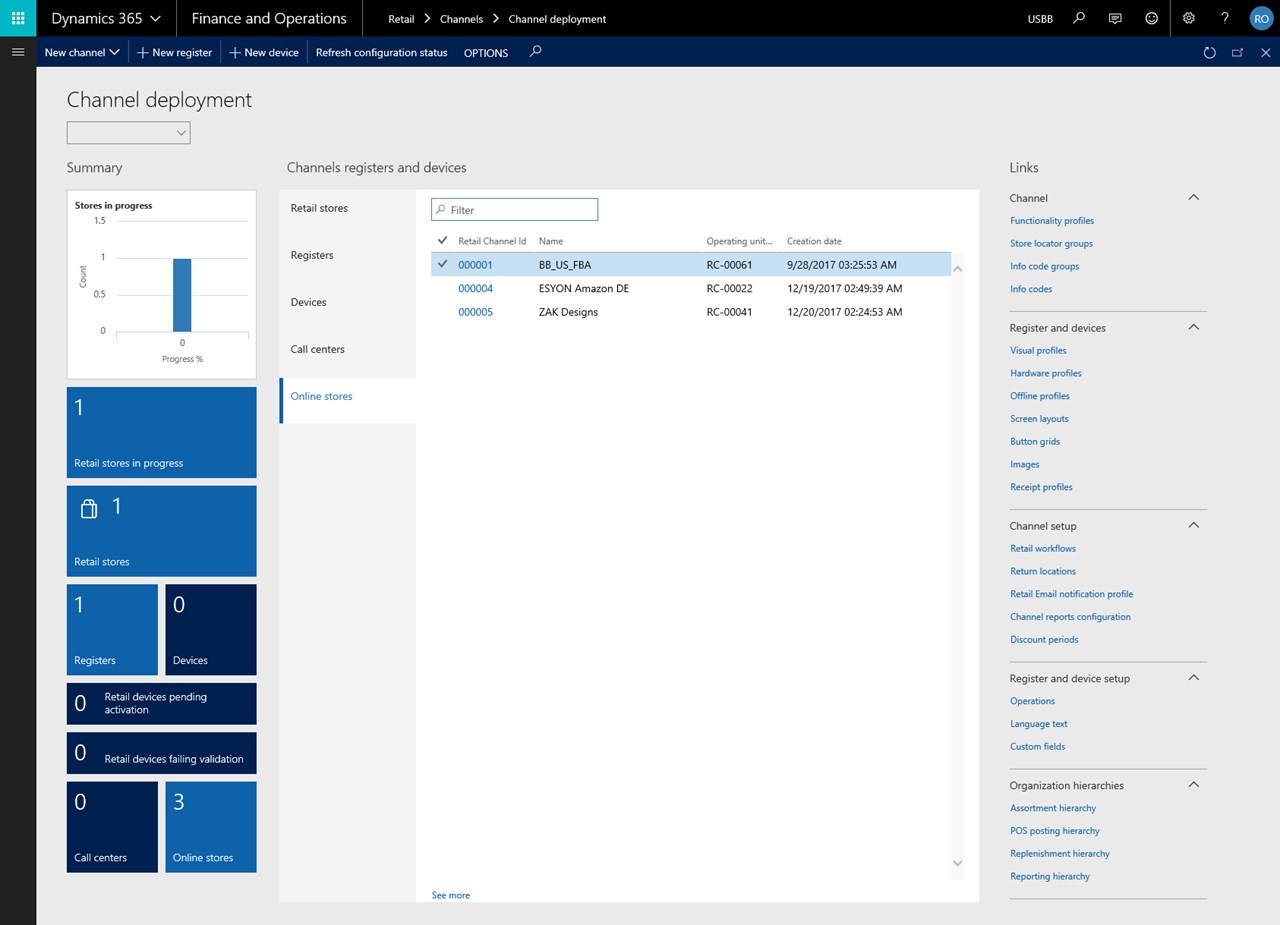Click the shopping bag Retail stores tile

(161, 531)
